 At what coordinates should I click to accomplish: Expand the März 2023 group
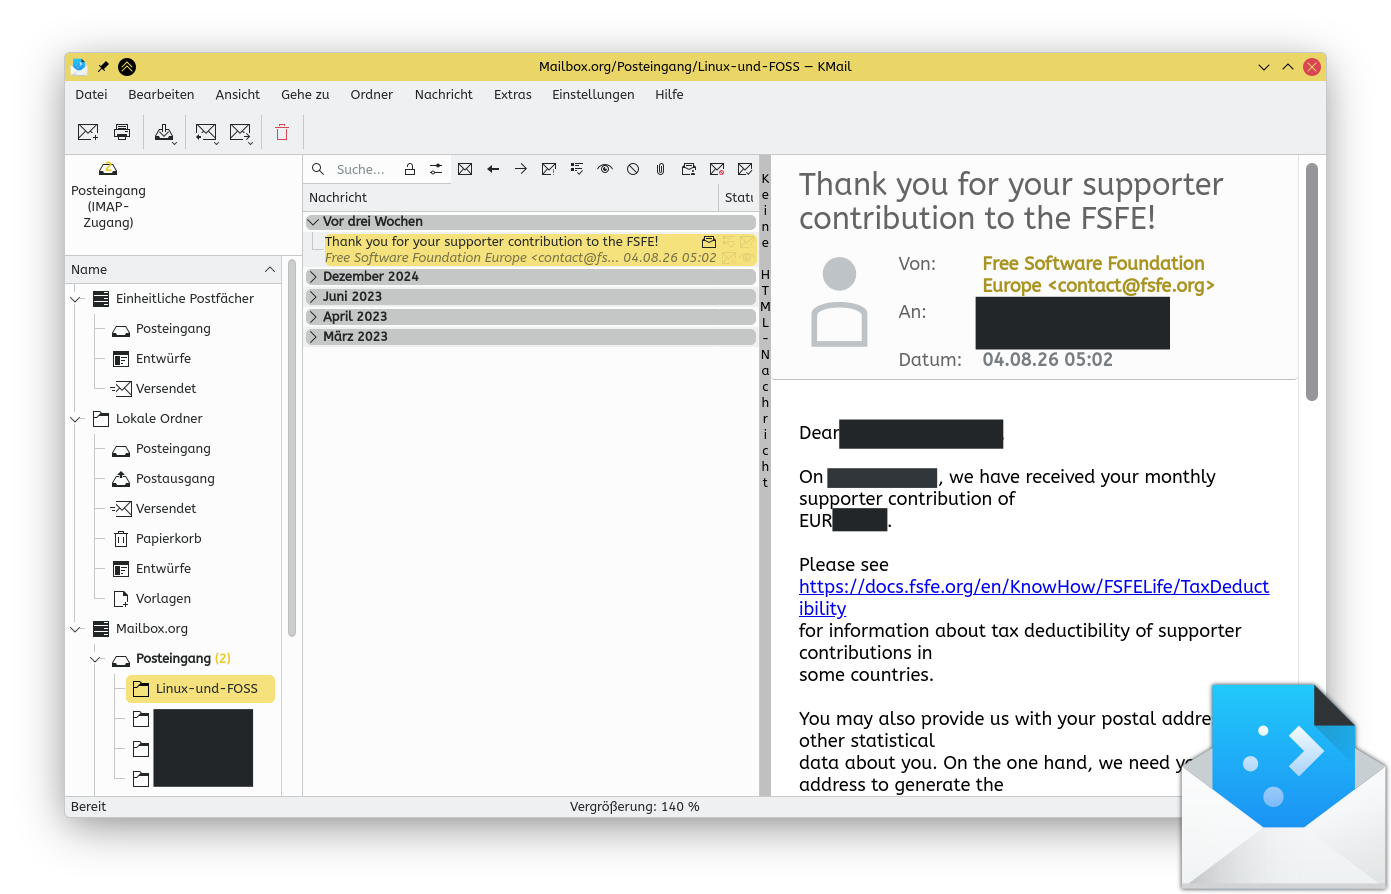313,337
